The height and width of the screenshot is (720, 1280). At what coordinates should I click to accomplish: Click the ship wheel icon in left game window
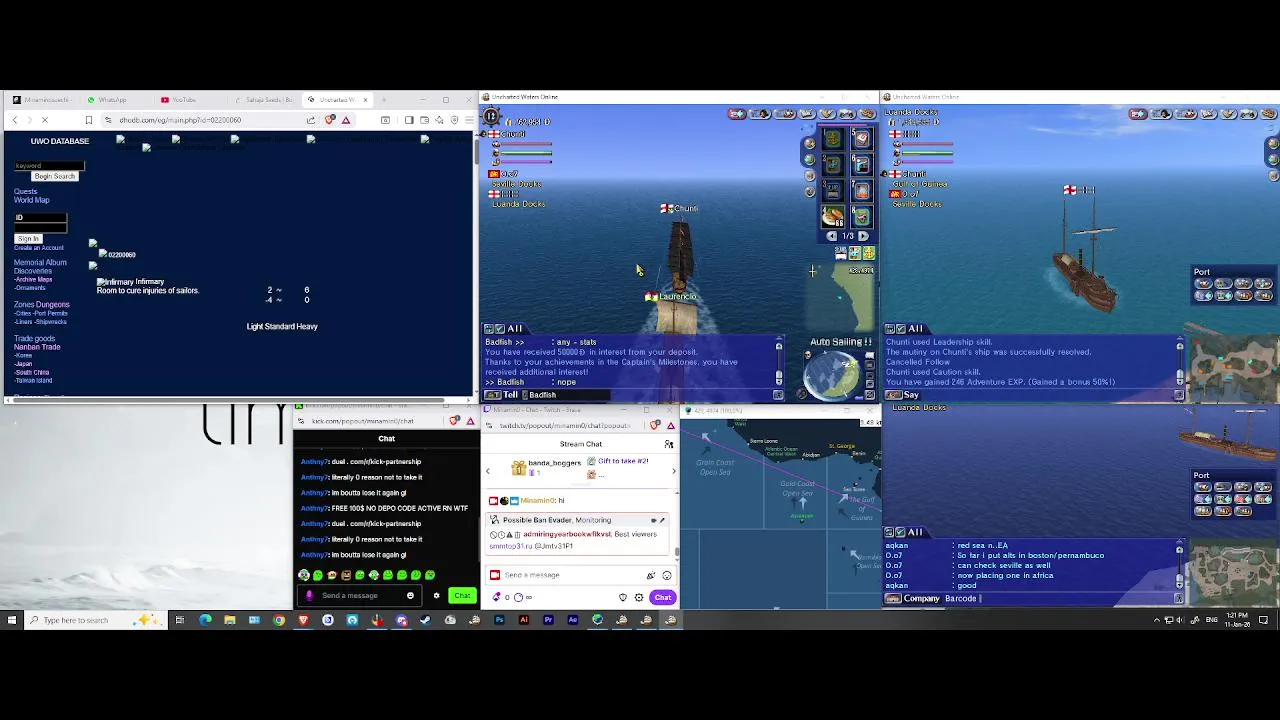click(x=490, y=115)
